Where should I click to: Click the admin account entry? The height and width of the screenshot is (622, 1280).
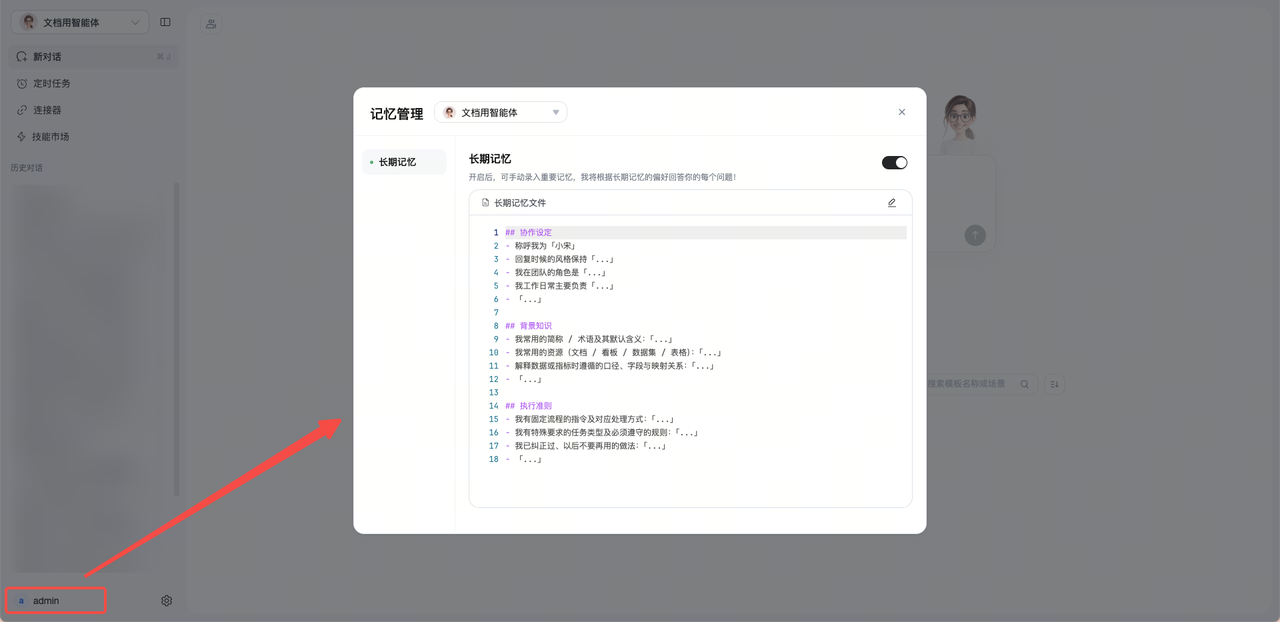pos(56,601)
